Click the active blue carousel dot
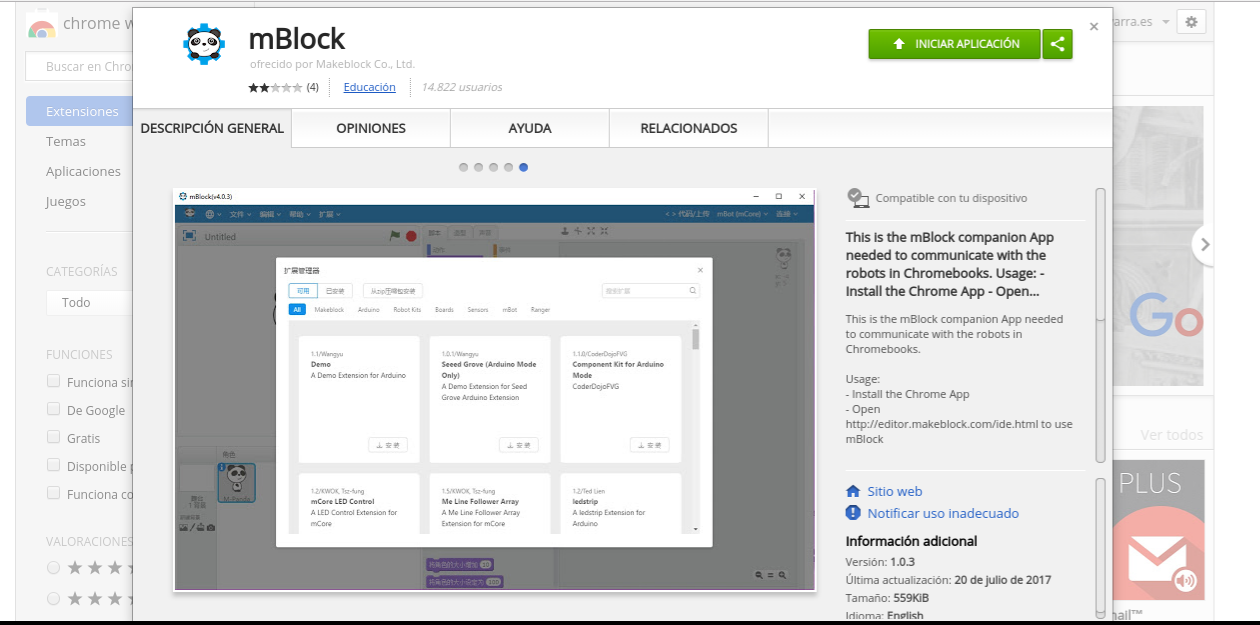The image size is (1260, 625). click(x=524, y=167)
